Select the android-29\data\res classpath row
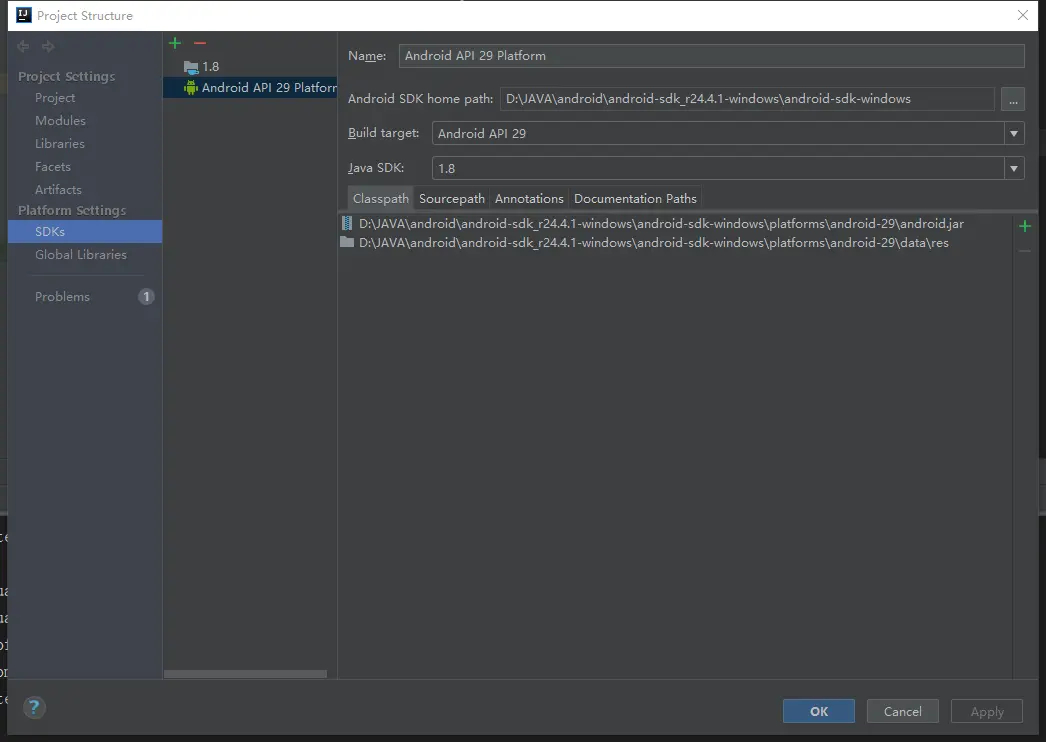 [x=675, y=242]
